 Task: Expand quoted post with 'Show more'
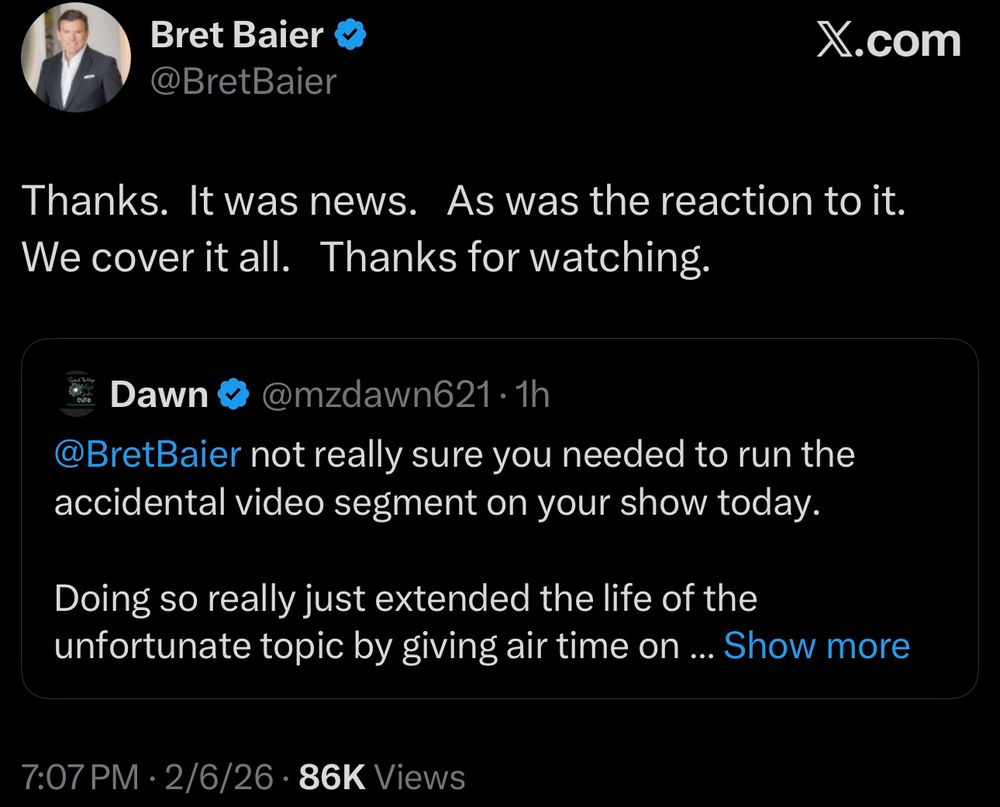pyautogui.click(x=816, y=646)
